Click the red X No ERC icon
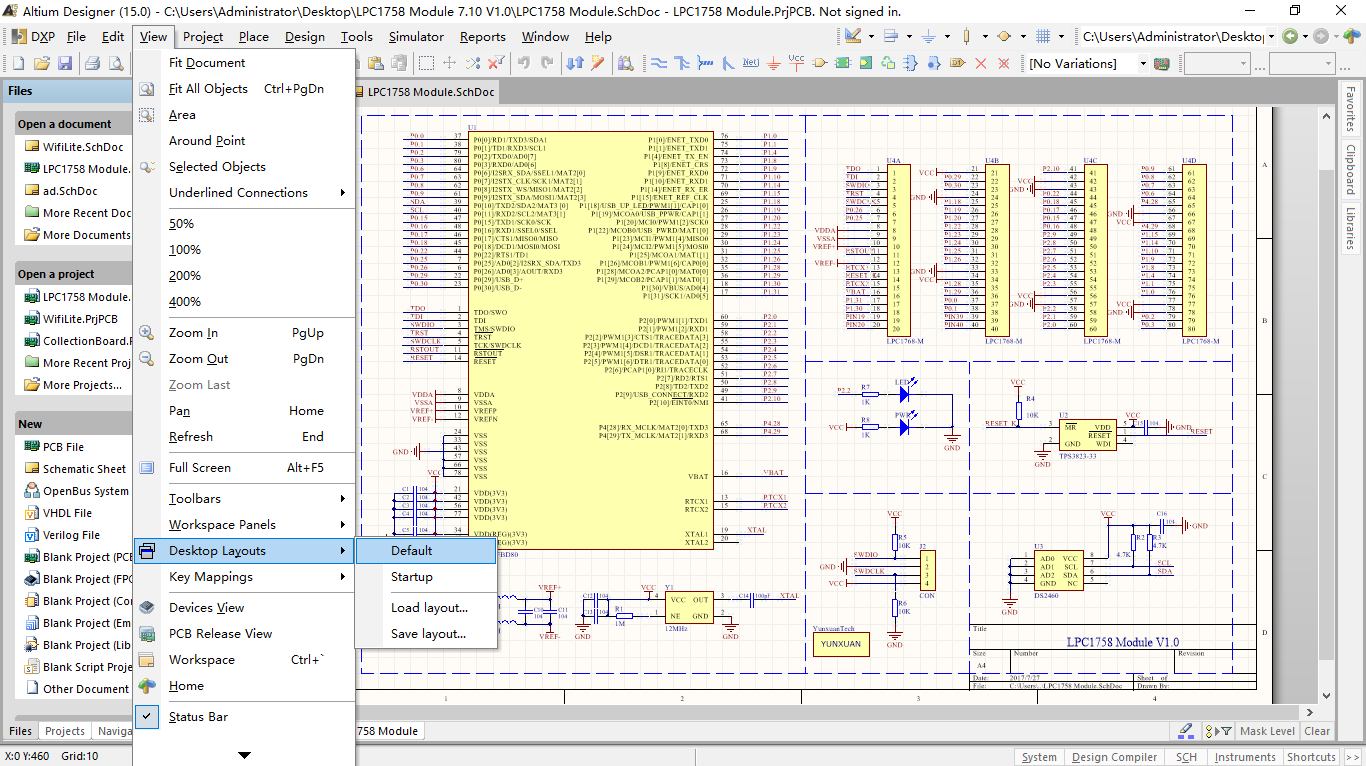 coord(981,63)
